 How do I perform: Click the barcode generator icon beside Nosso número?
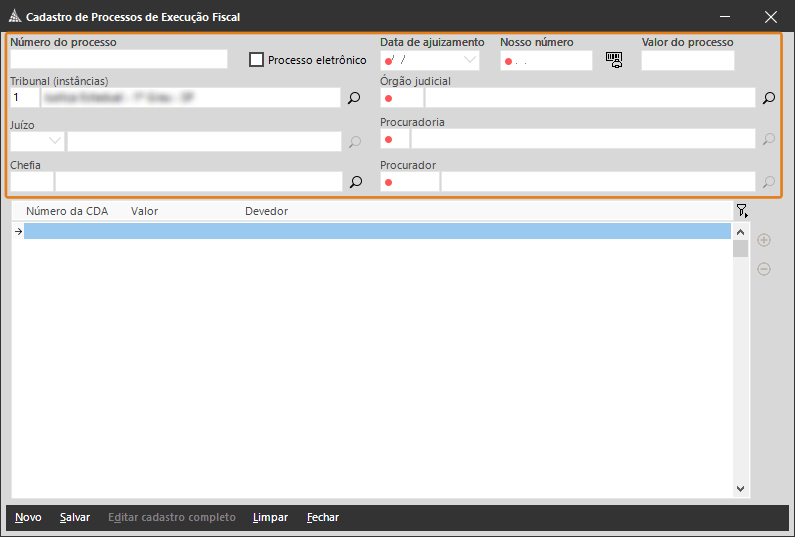pos(614,60)
